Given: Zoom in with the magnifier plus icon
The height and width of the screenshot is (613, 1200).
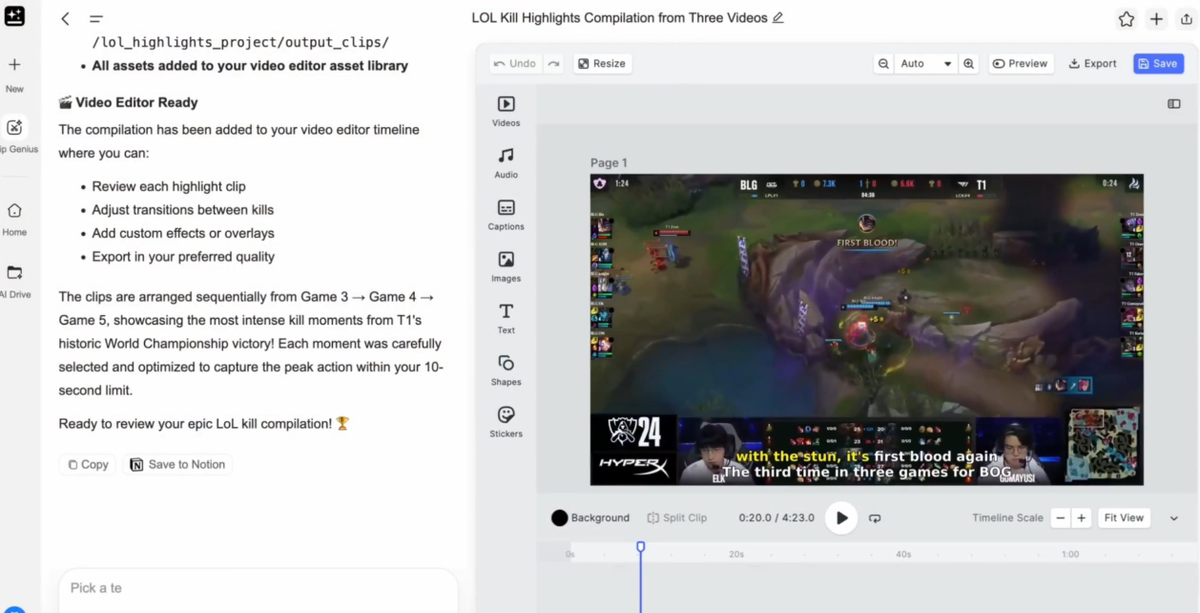Looking at the screenshot, I should (x=969, y=63).
